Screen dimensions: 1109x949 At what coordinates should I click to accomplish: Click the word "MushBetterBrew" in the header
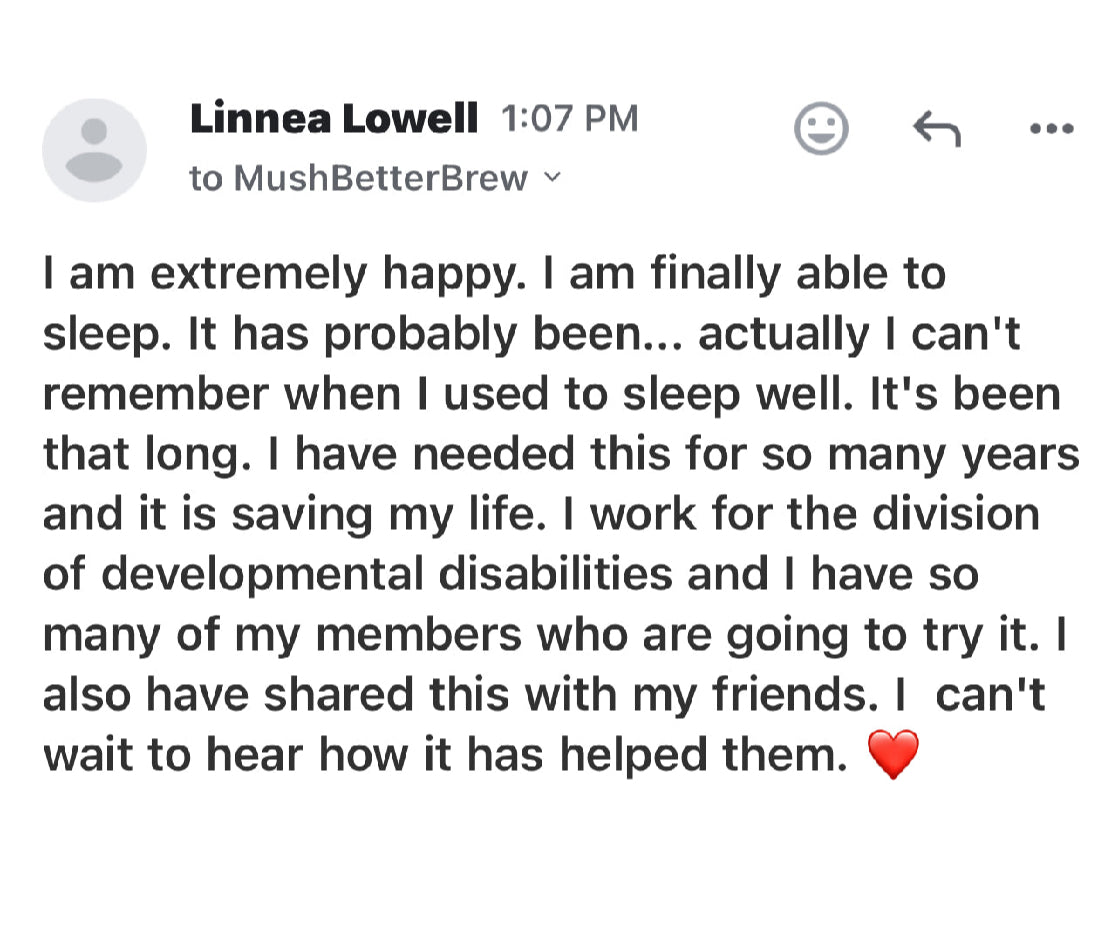[x=381, y=178]
